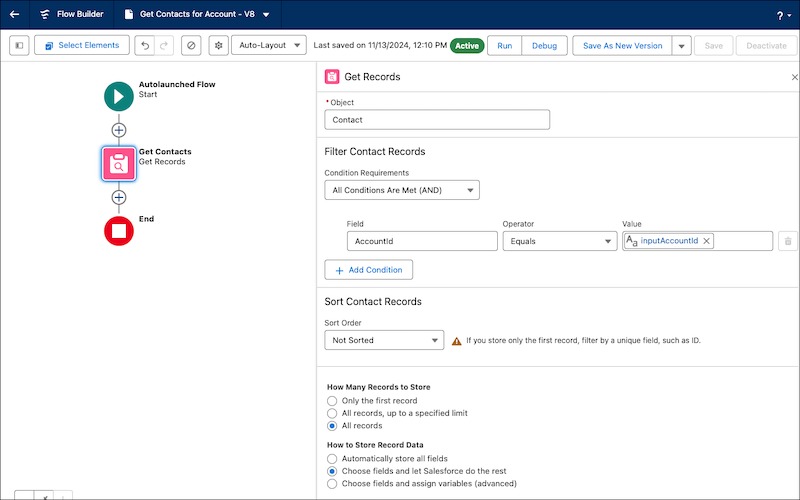Click the Get Records panel header icon
Viewport: 800px width, 500px height.
coord(332,77)
